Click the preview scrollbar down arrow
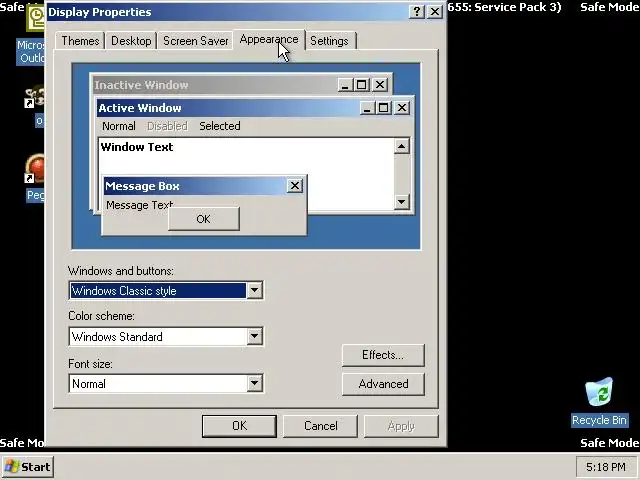The width and height of the screenshot is (640, 480). coord(402,201)
